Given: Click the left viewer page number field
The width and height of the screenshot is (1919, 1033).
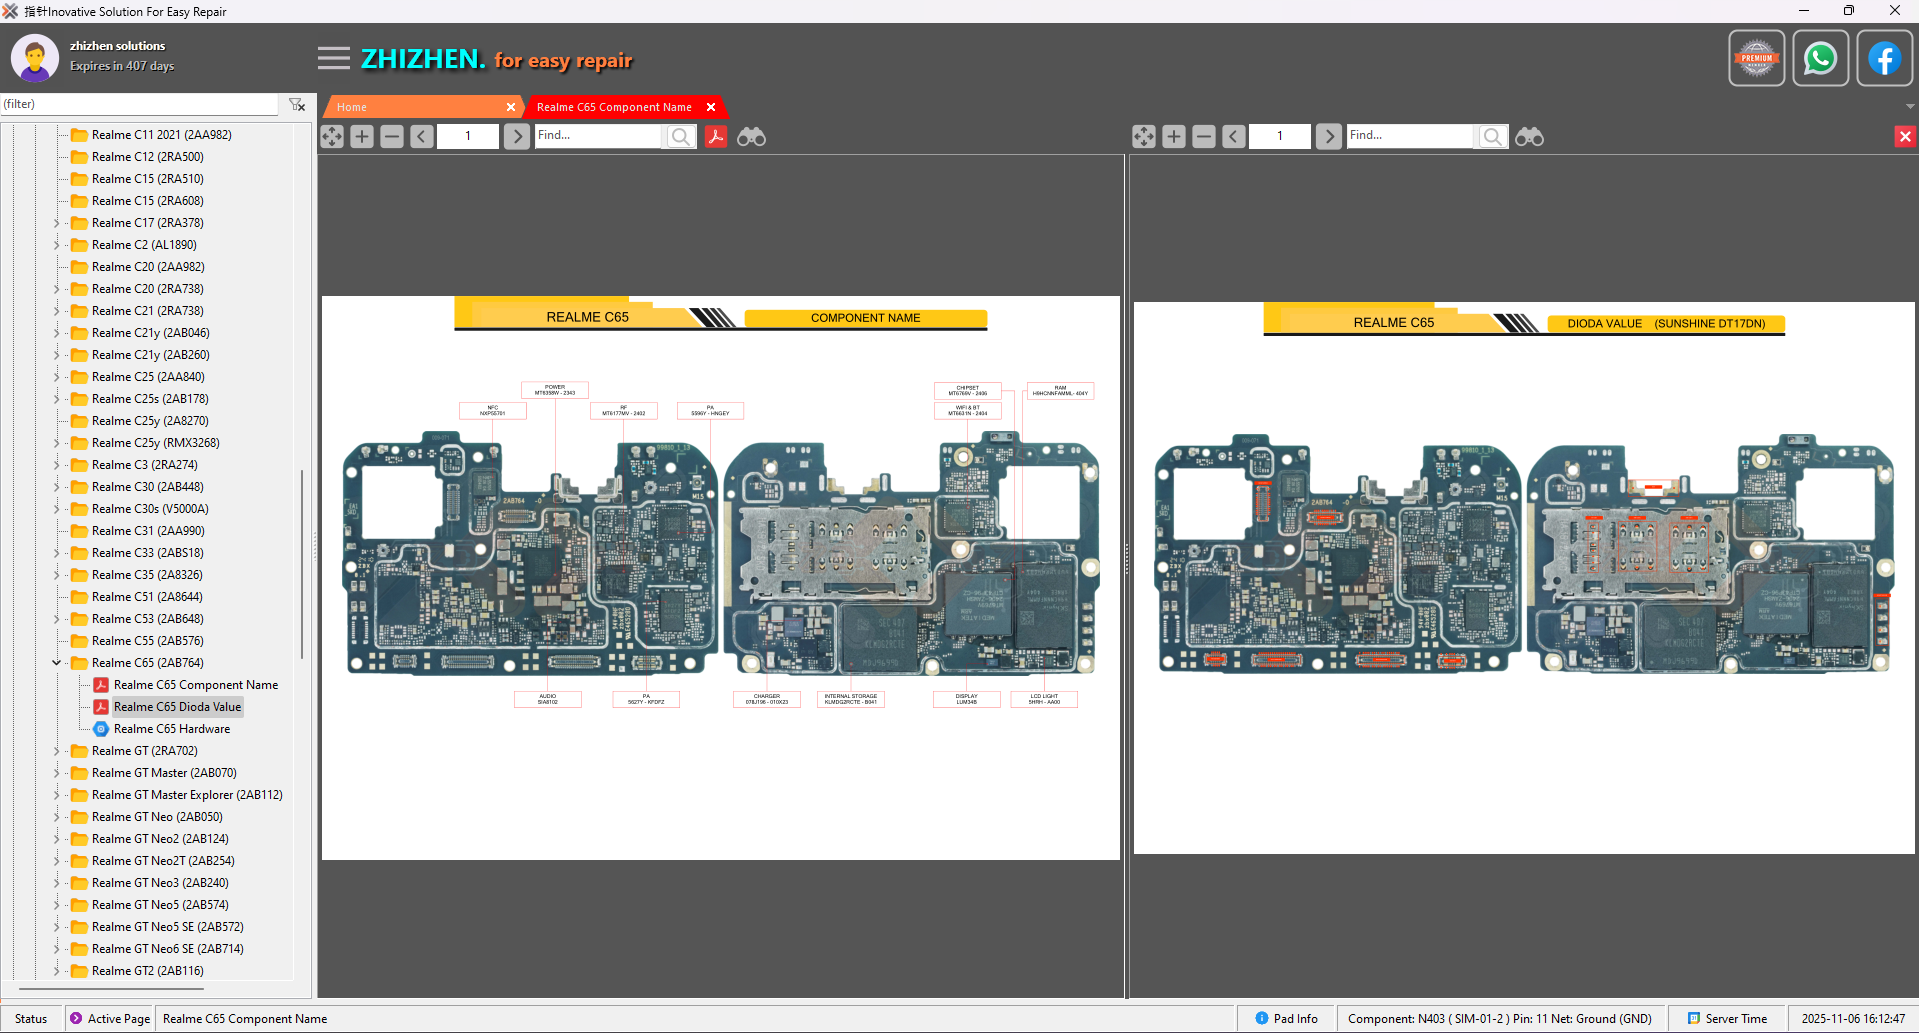Looking at the screenshot, I should pos(468,136).
